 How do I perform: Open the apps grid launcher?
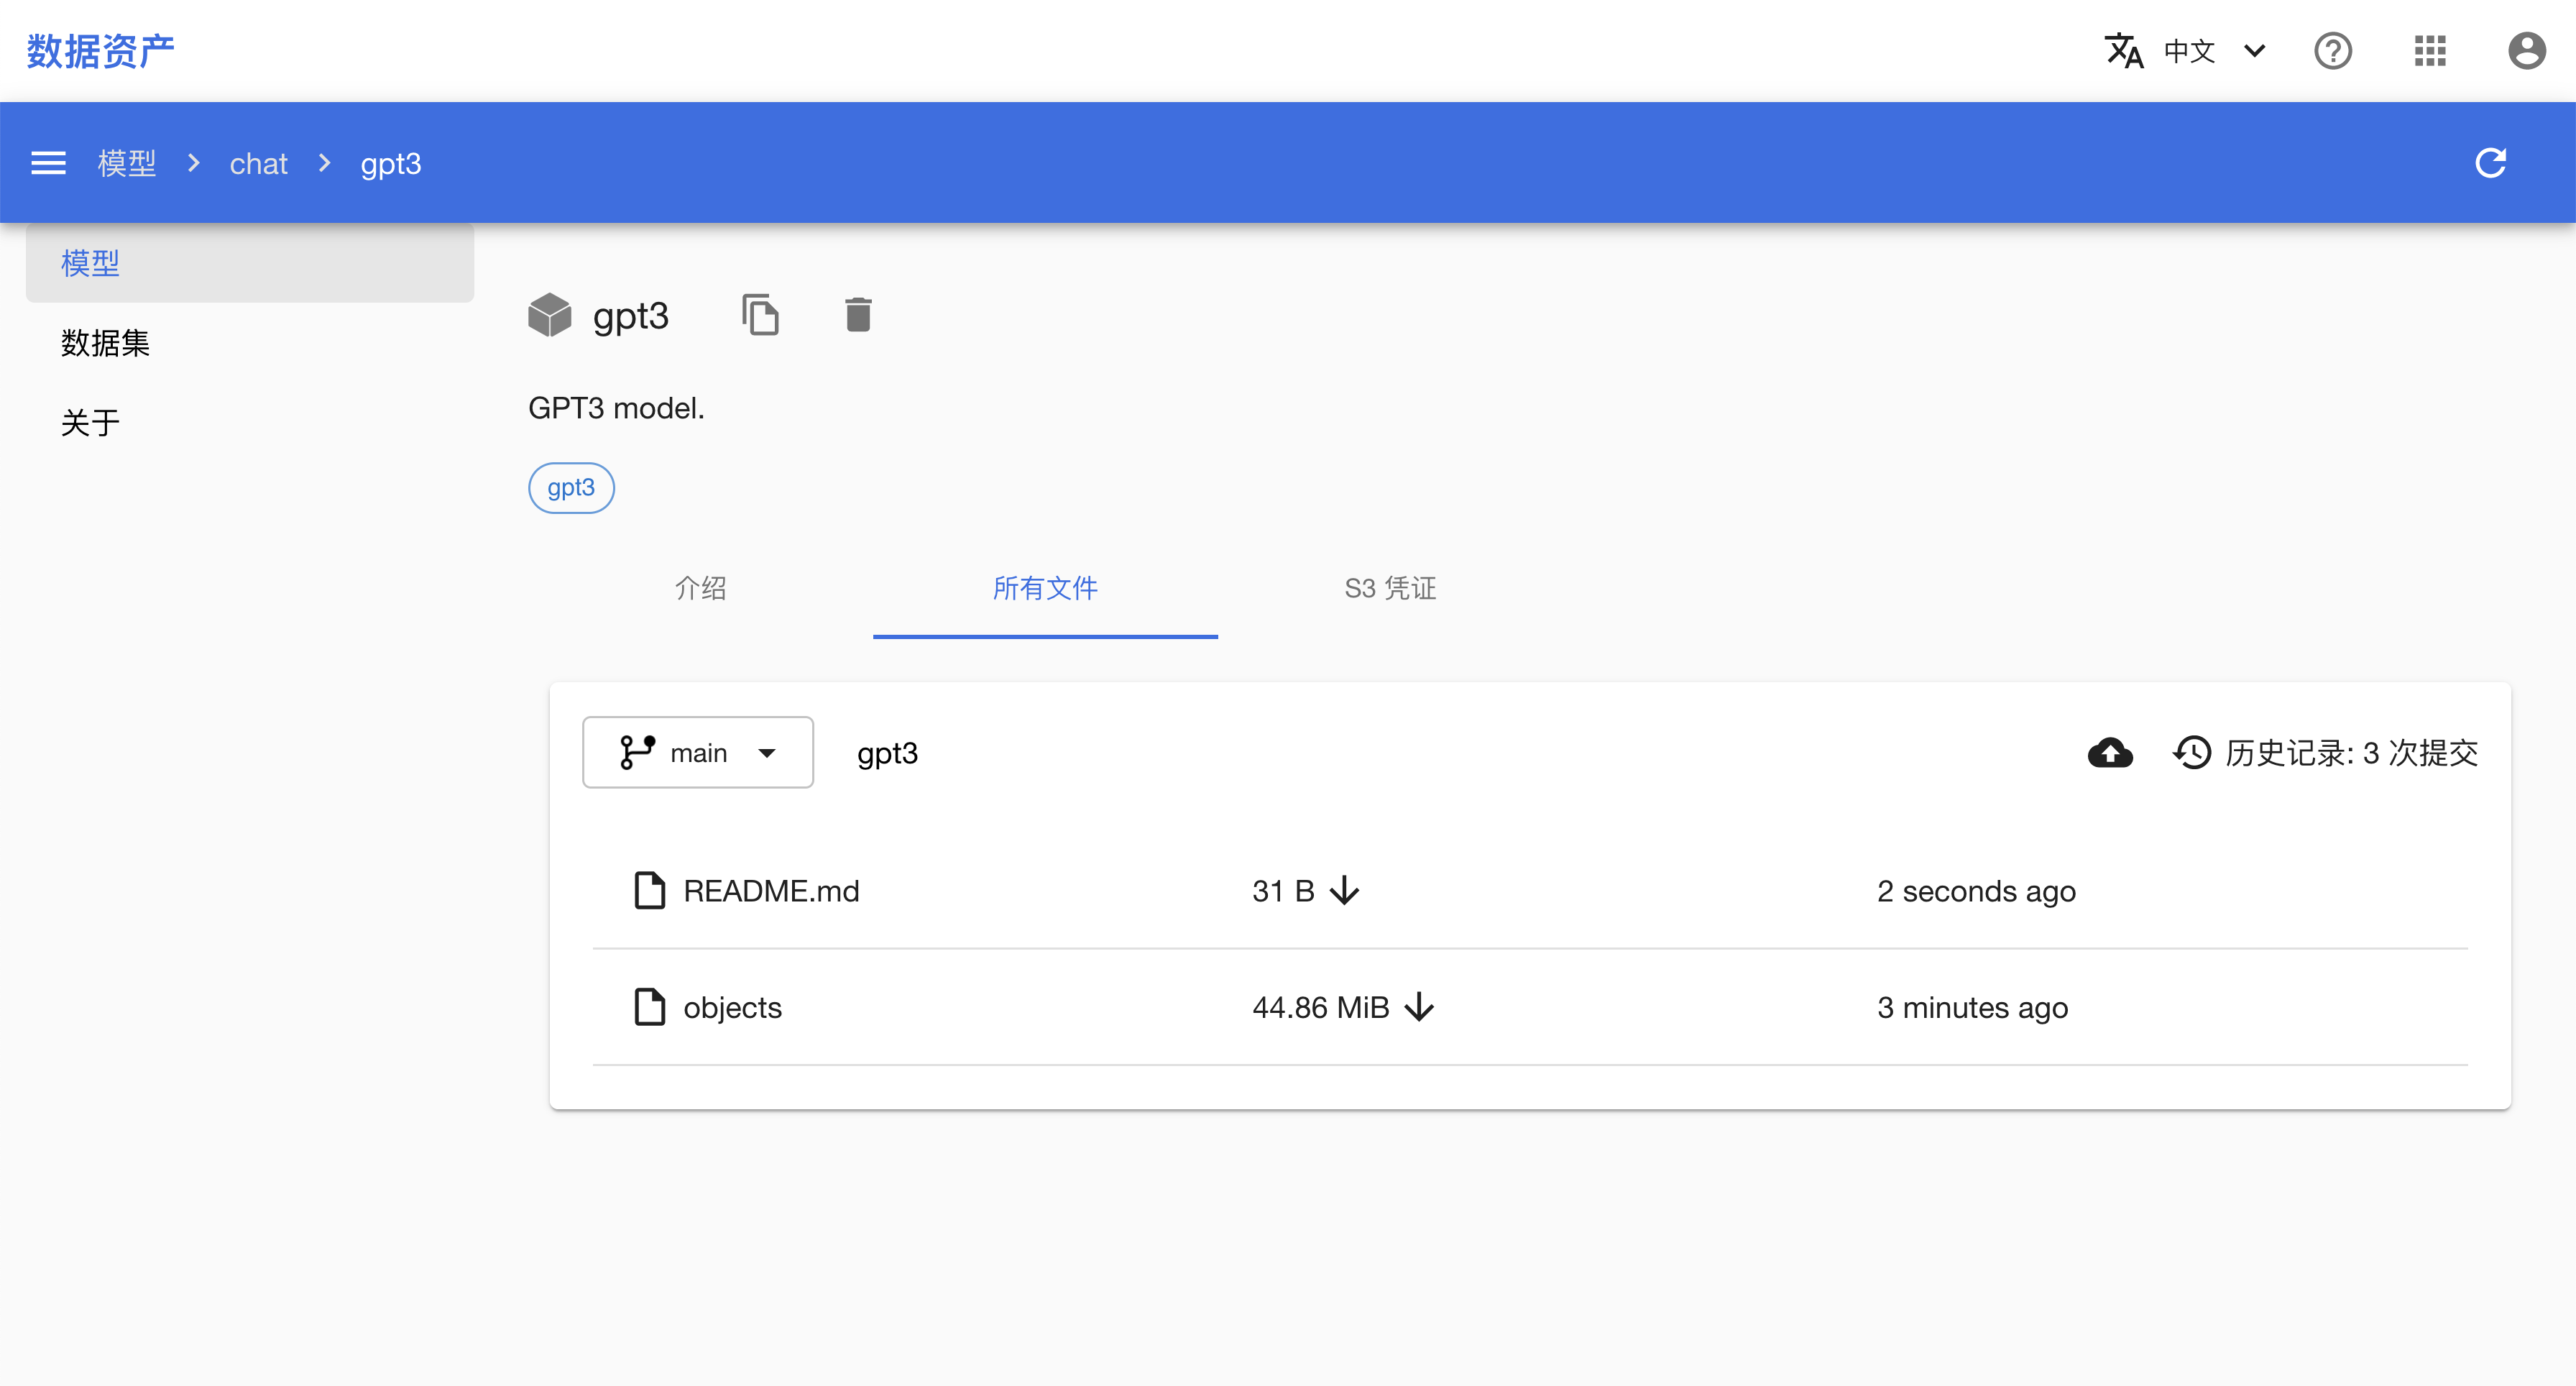coord(2430,51)
